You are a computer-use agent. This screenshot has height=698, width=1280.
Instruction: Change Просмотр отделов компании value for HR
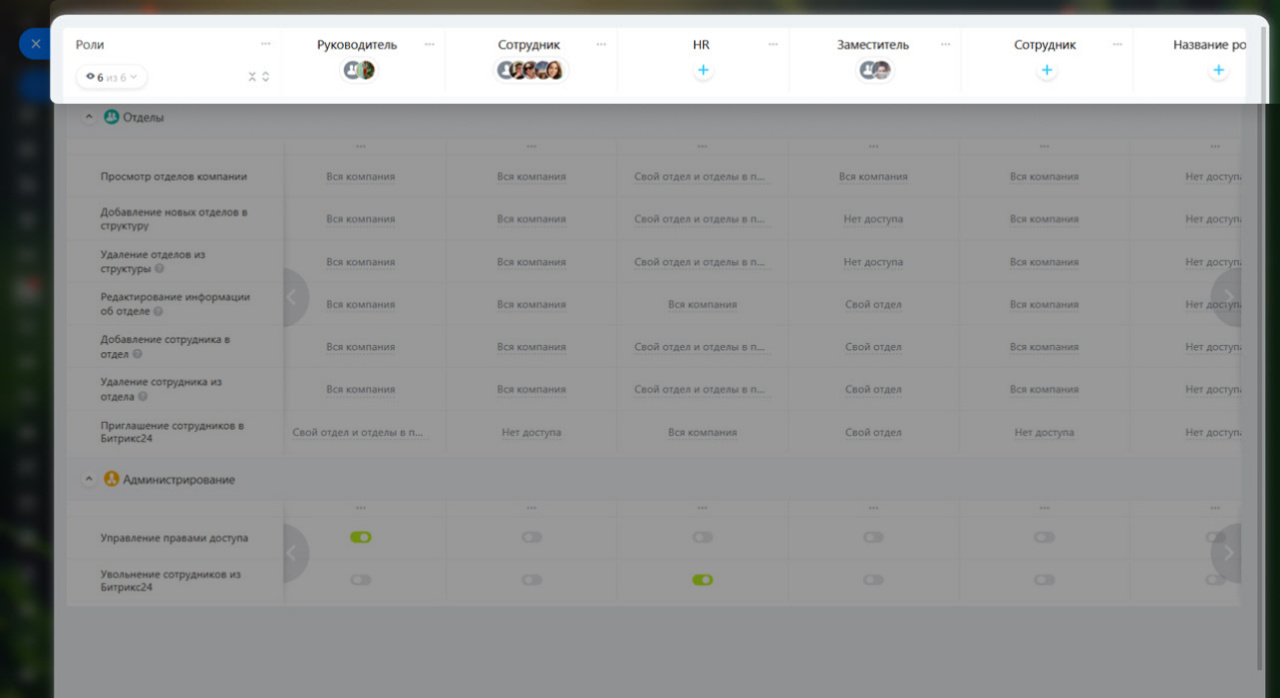tap(703, 177)
